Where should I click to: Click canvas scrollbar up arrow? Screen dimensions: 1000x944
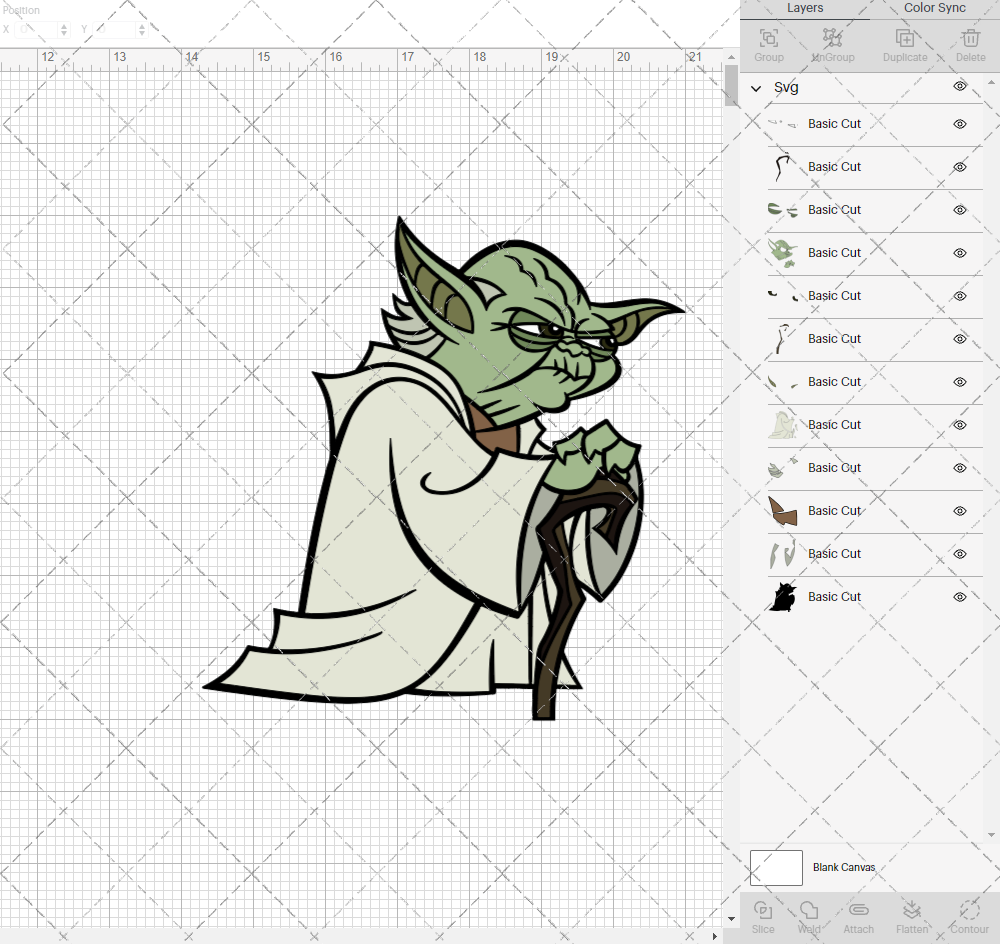[x=732, y=57]
